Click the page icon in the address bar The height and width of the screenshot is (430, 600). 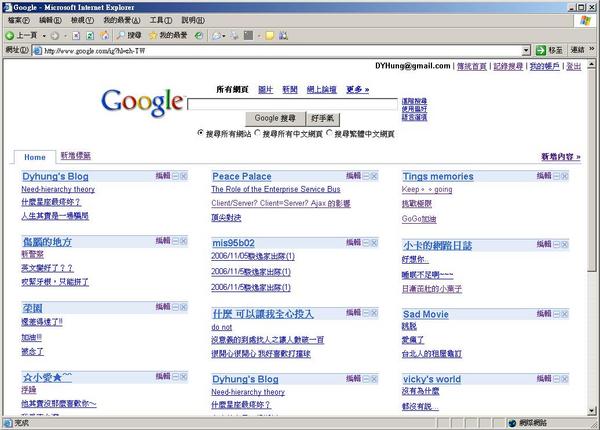[38, 50]
